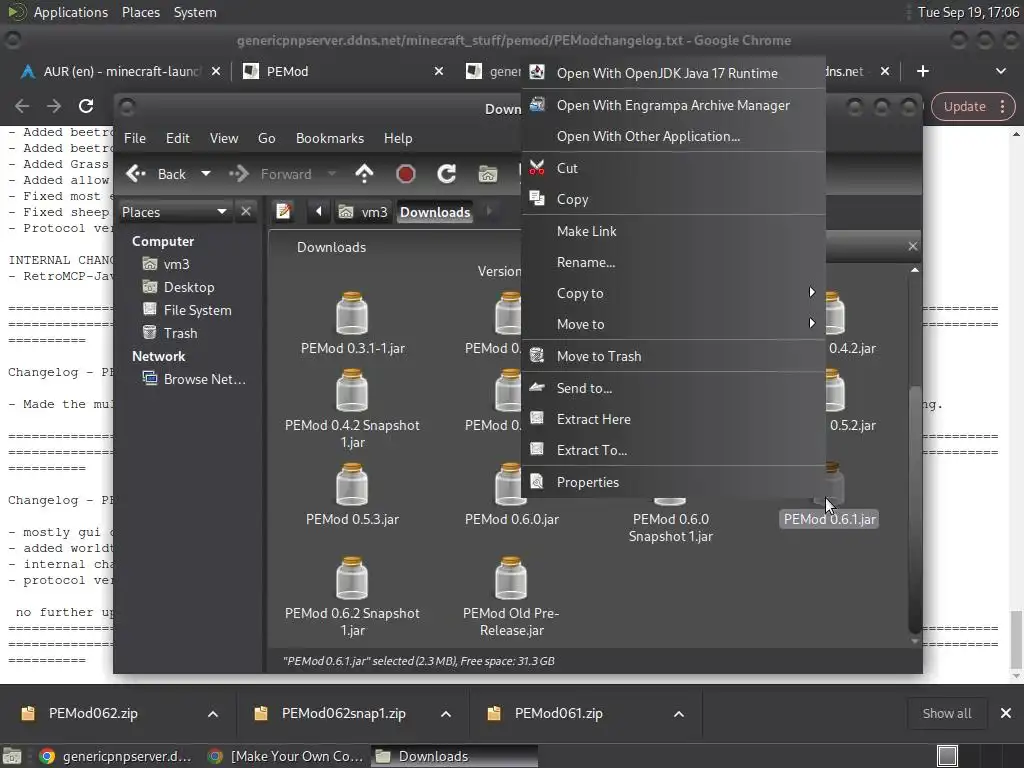
Task: Select Extract To option
Action: click(x=673, y=450)
